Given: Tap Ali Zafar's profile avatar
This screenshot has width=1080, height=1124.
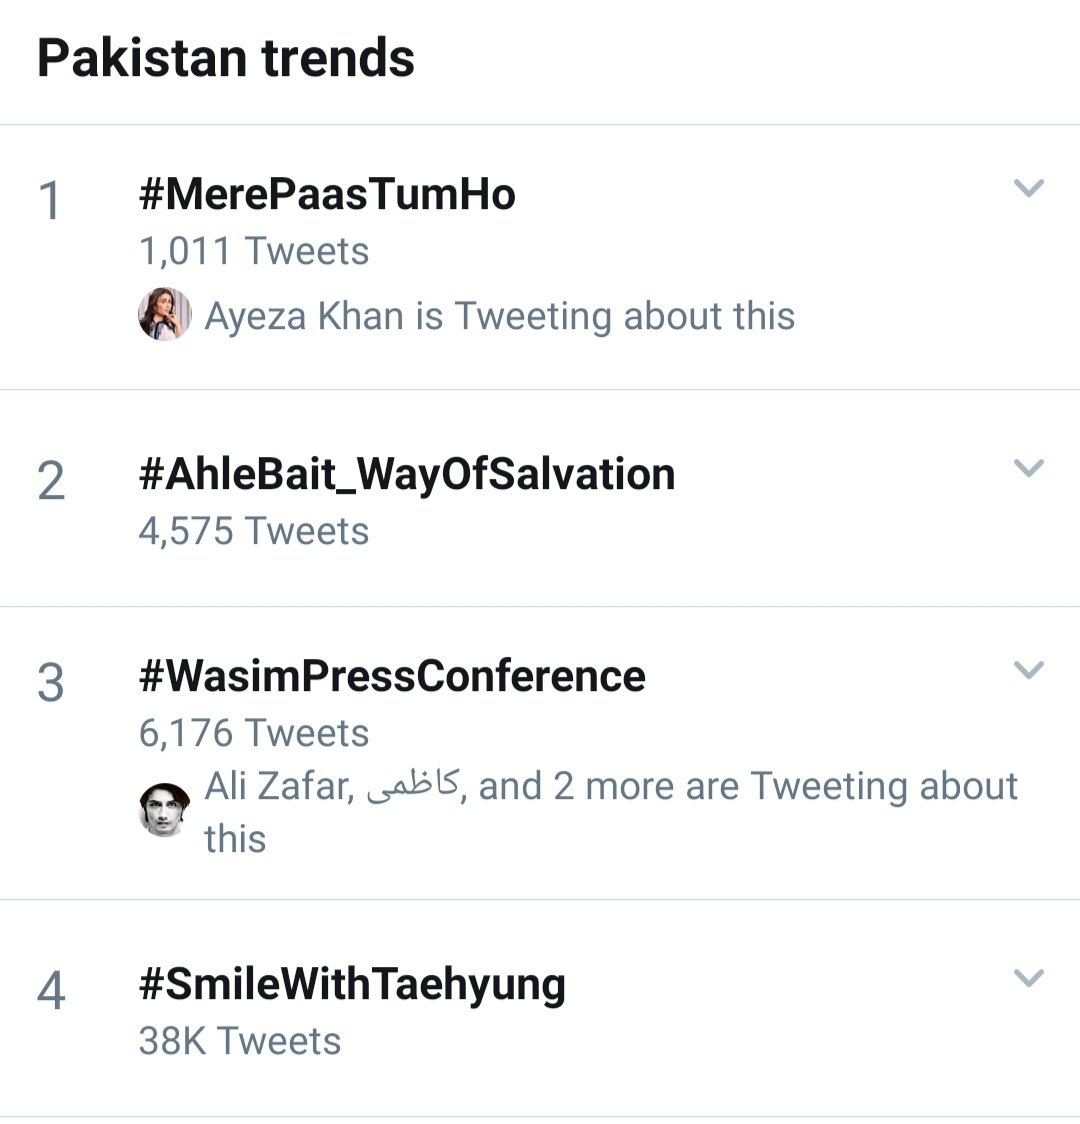Looking at the screenshot, I should tap(164, 809).
